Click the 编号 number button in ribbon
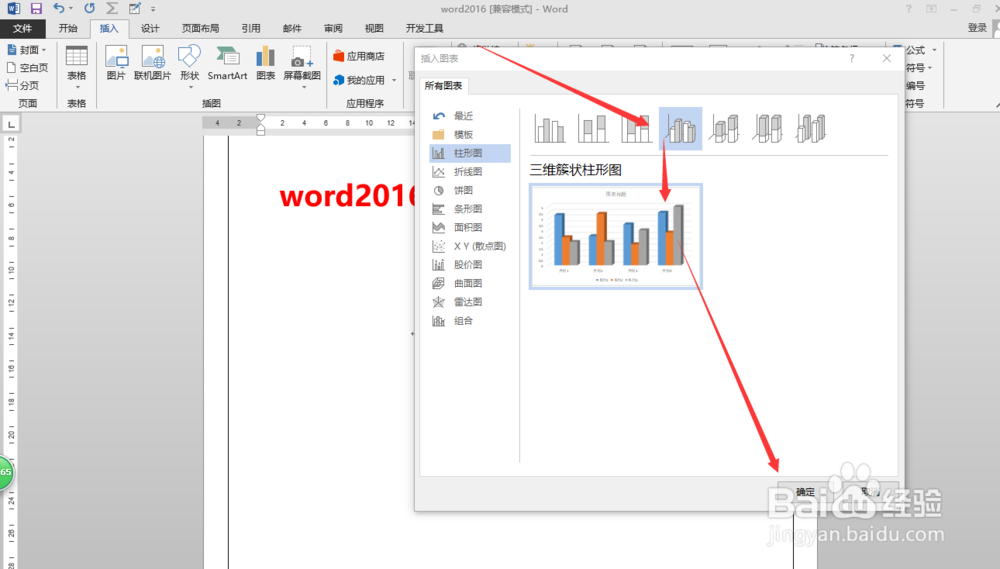 (x=915, y=85)
